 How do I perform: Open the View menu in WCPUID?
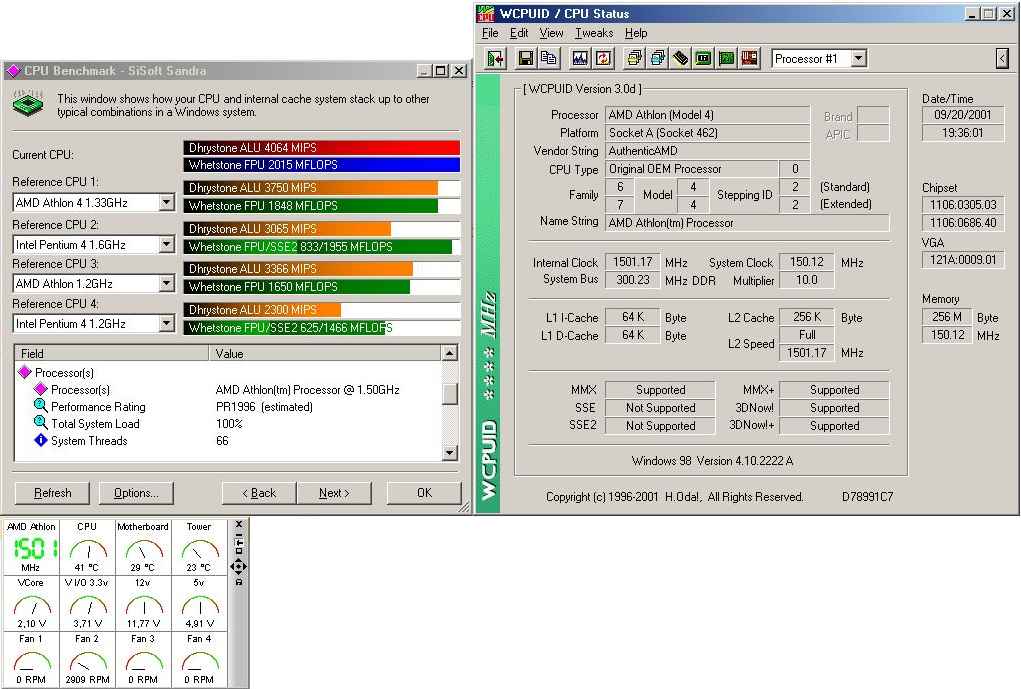(x=551, y=33)
